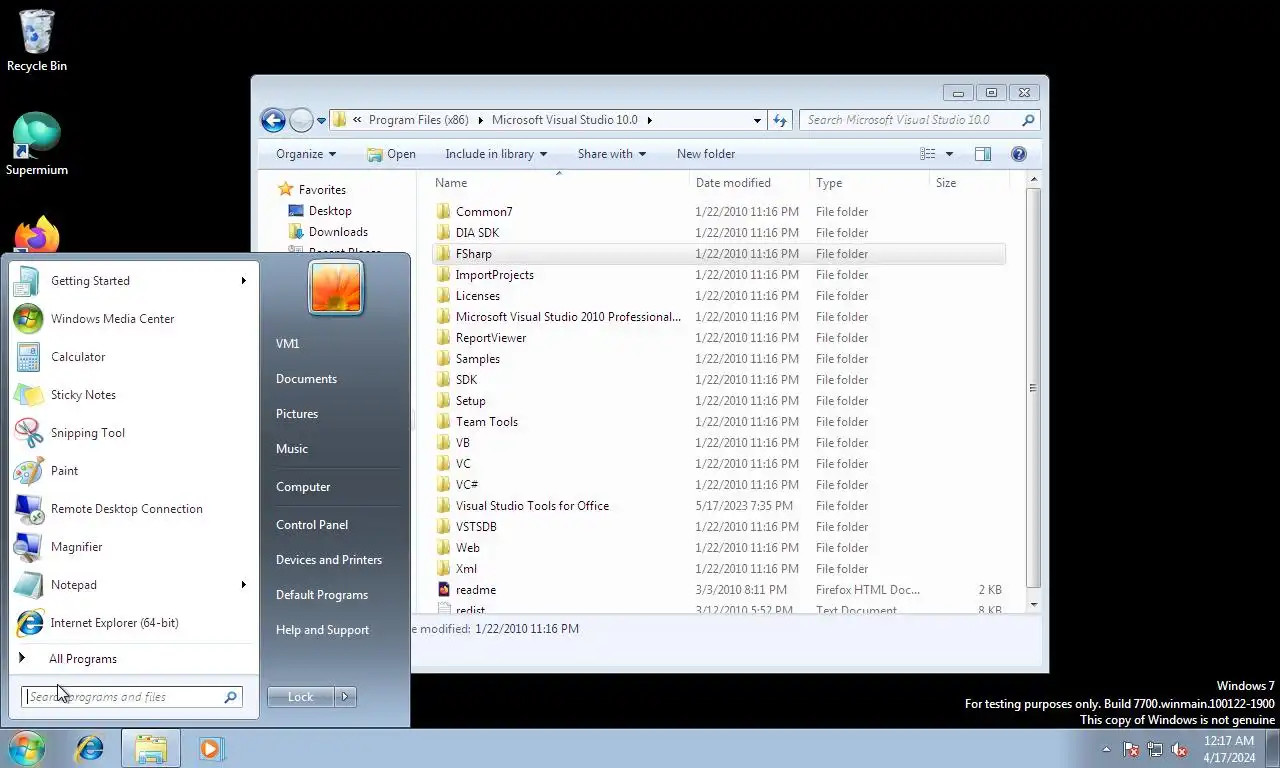The image size is (1280, 768).
Task: Click the volume muted tray icon
Action: tap(1179, 749)
